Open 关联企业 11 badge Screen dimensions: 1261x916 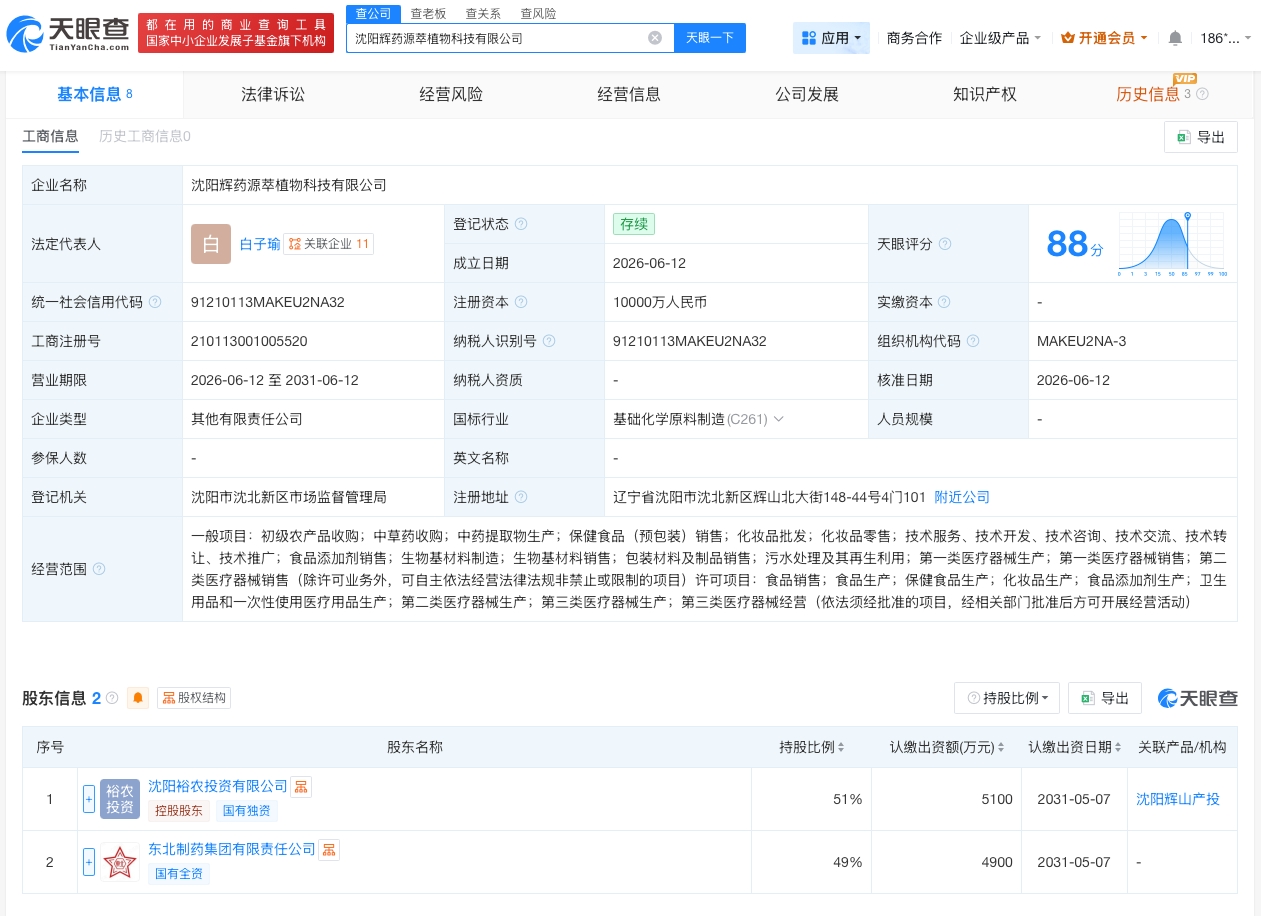coord(328,244)
